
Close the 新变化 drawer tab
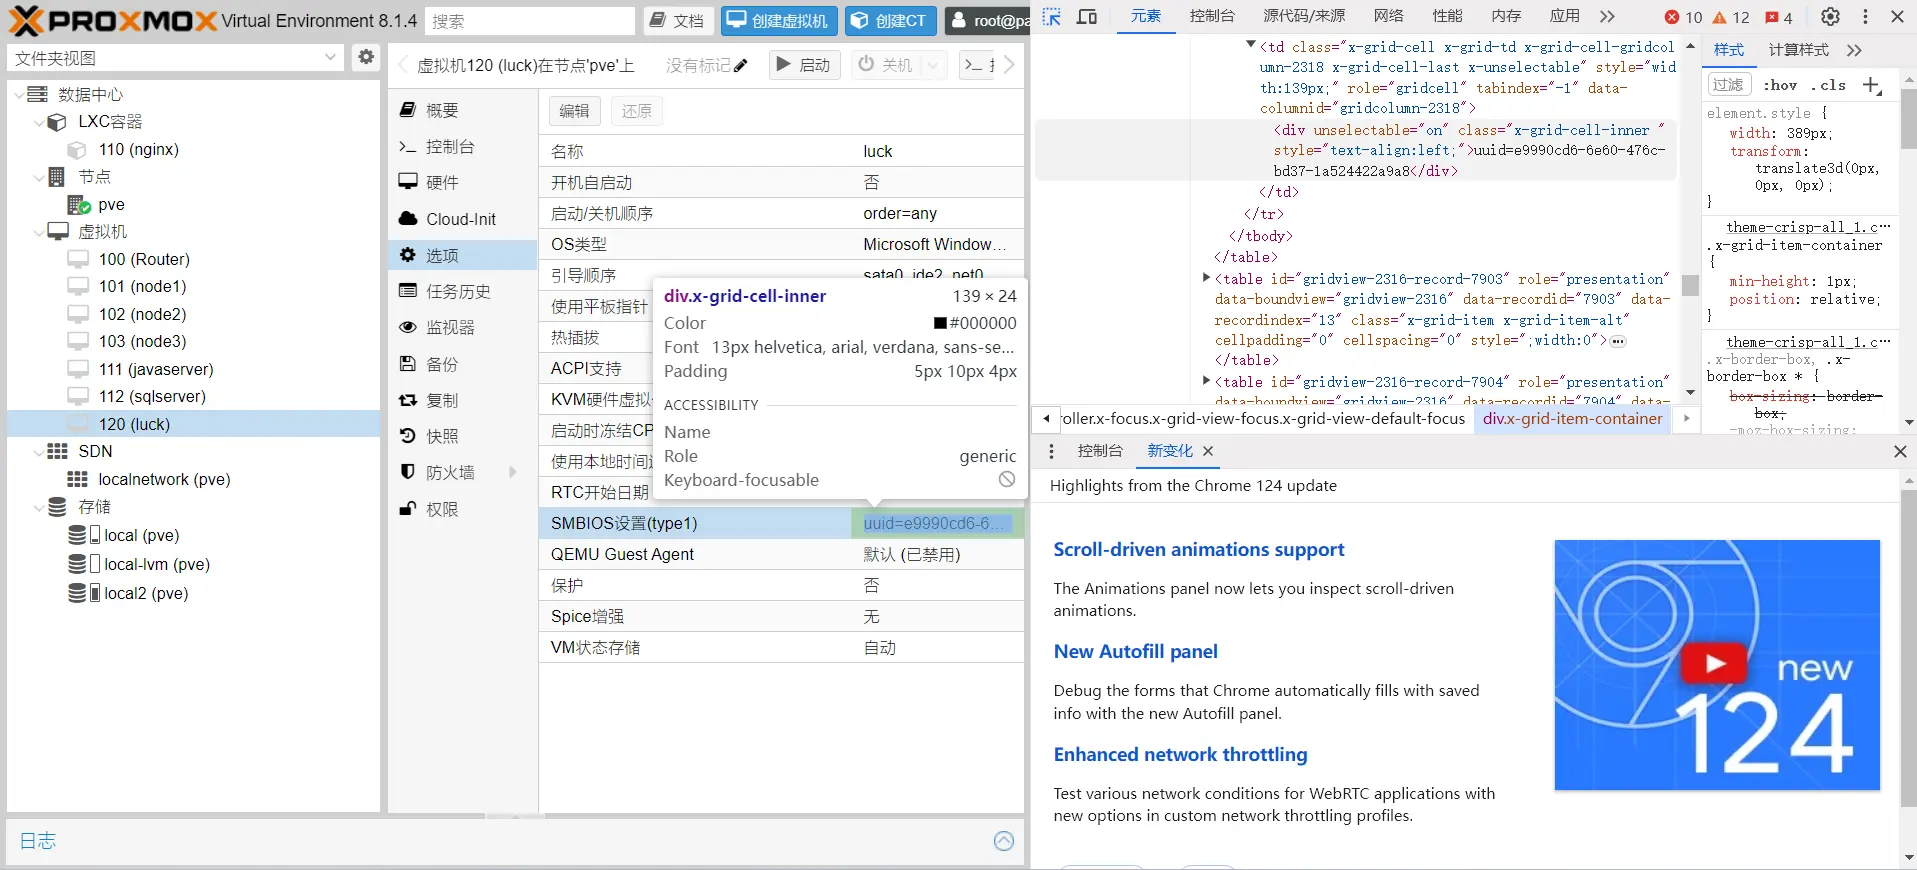click(1208, 451)
